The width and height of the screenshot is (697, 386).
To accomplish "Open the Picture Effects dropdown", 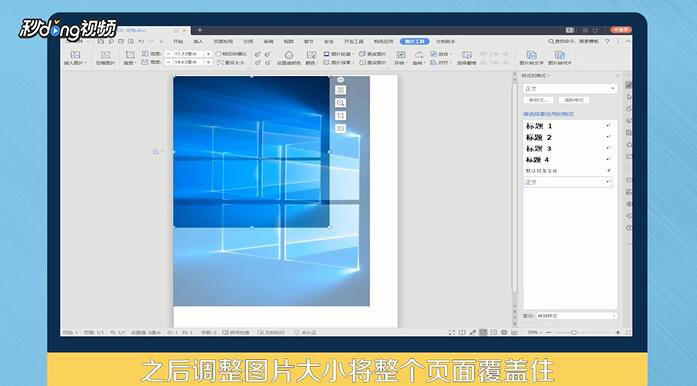I will (338, 63).
